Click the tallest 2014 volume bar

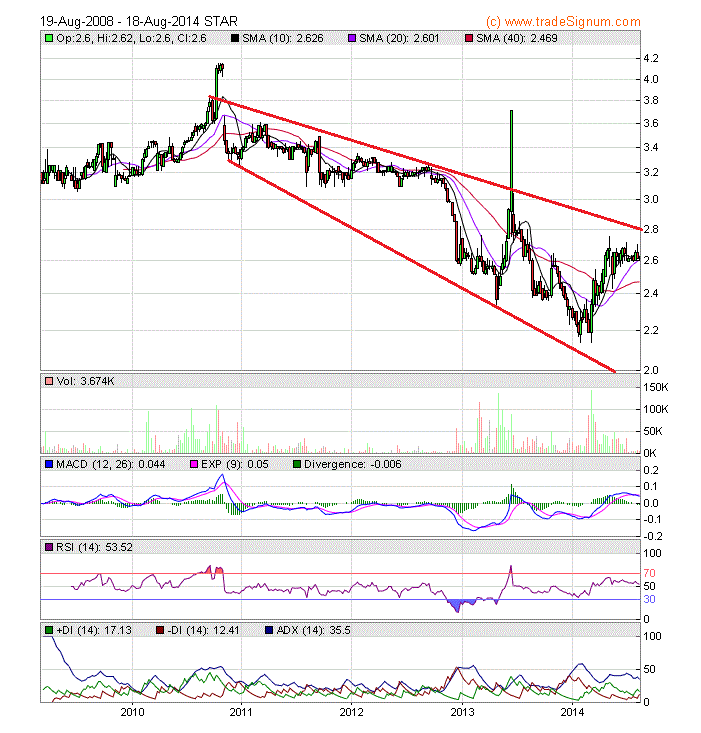pos(592,421)
